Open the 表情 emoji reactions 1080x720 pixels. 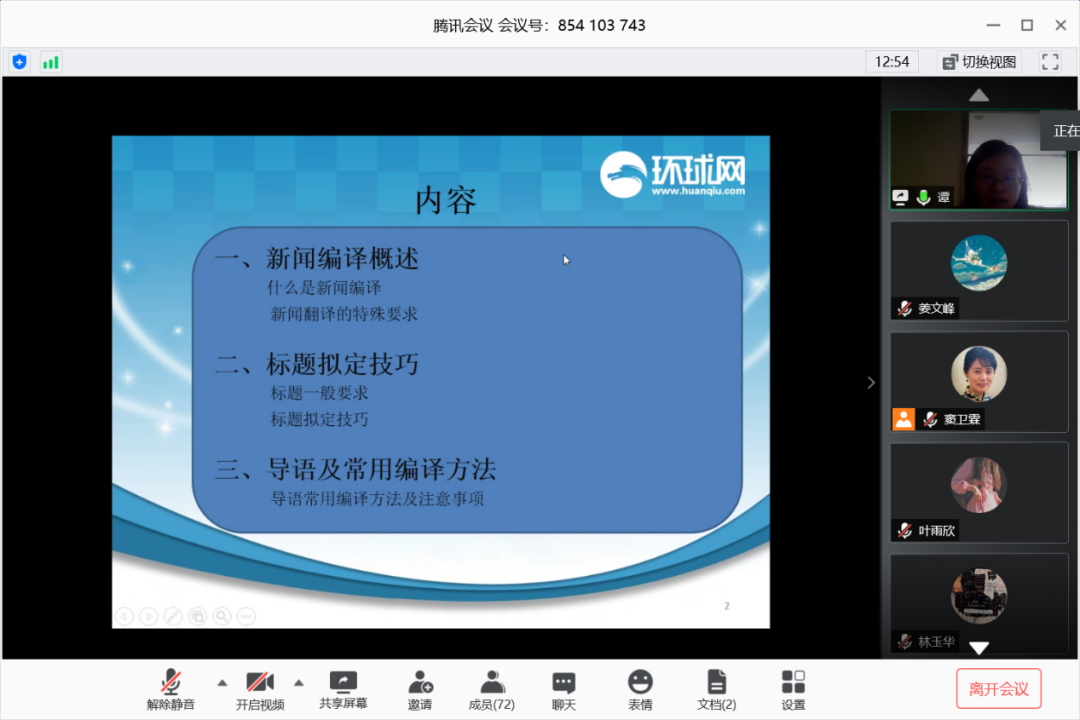pyautogui.click(x=640, y=682)
